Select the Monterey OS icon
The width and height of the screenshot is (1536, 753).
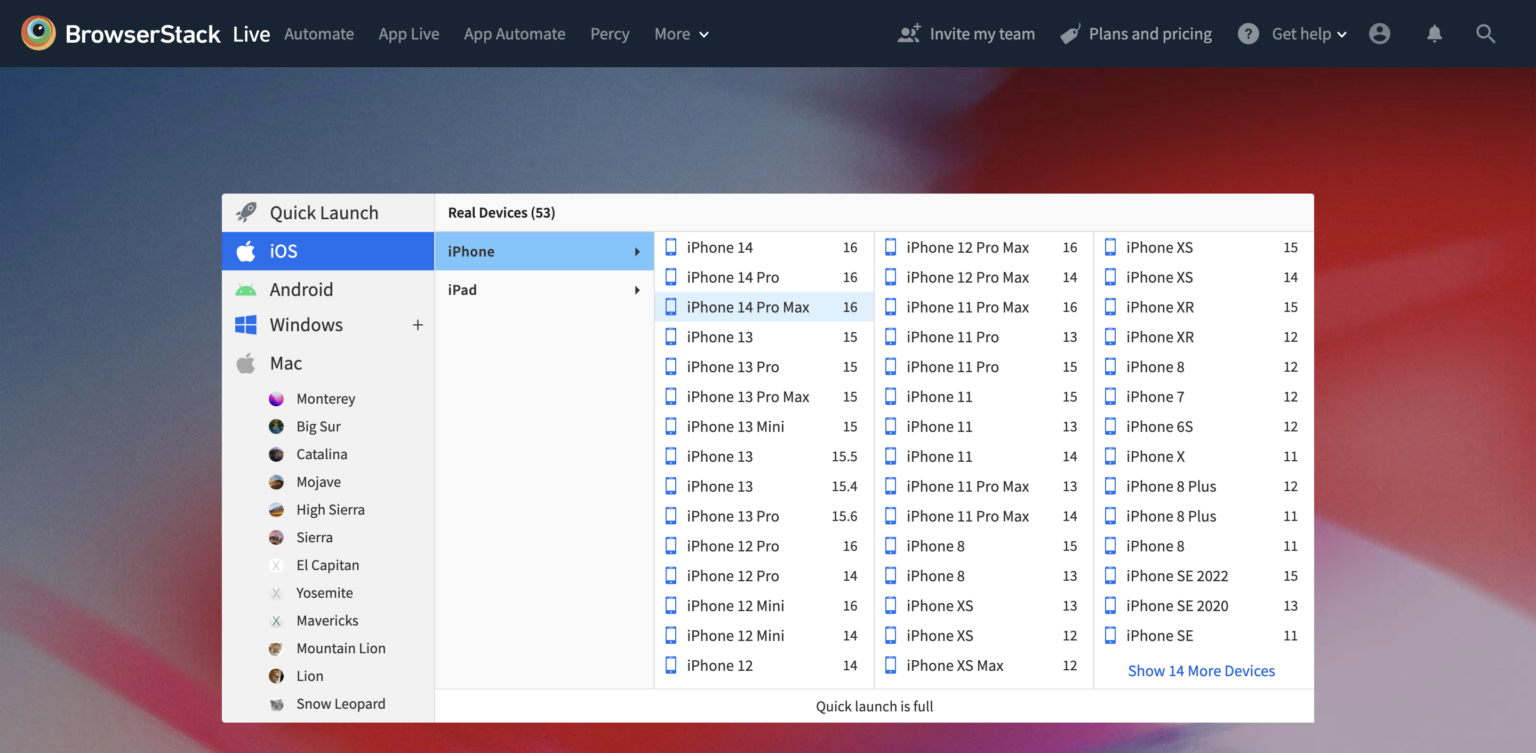tap(276, 398)
